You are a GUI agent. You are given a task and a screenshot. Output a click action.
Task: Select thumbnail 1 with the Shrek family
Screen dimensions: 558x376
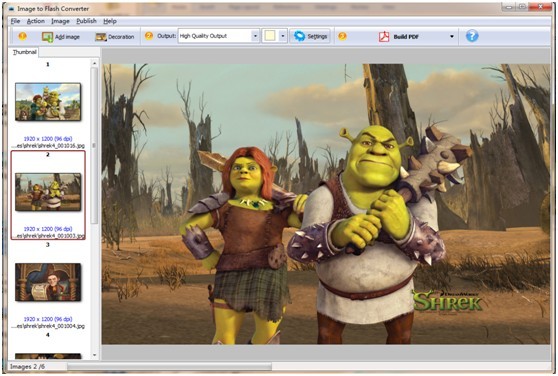click(x=48, y=102)
